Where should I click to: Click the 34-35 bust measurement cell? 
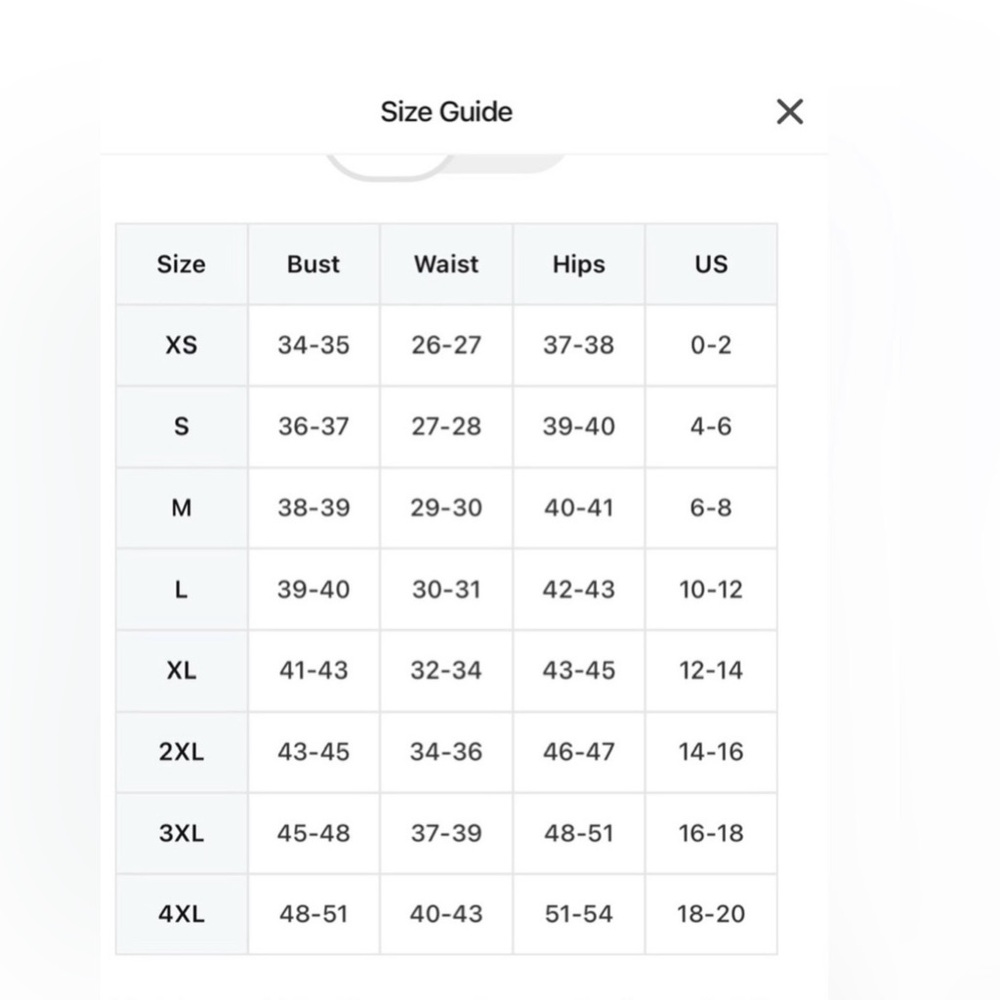[x=314, y=345]
